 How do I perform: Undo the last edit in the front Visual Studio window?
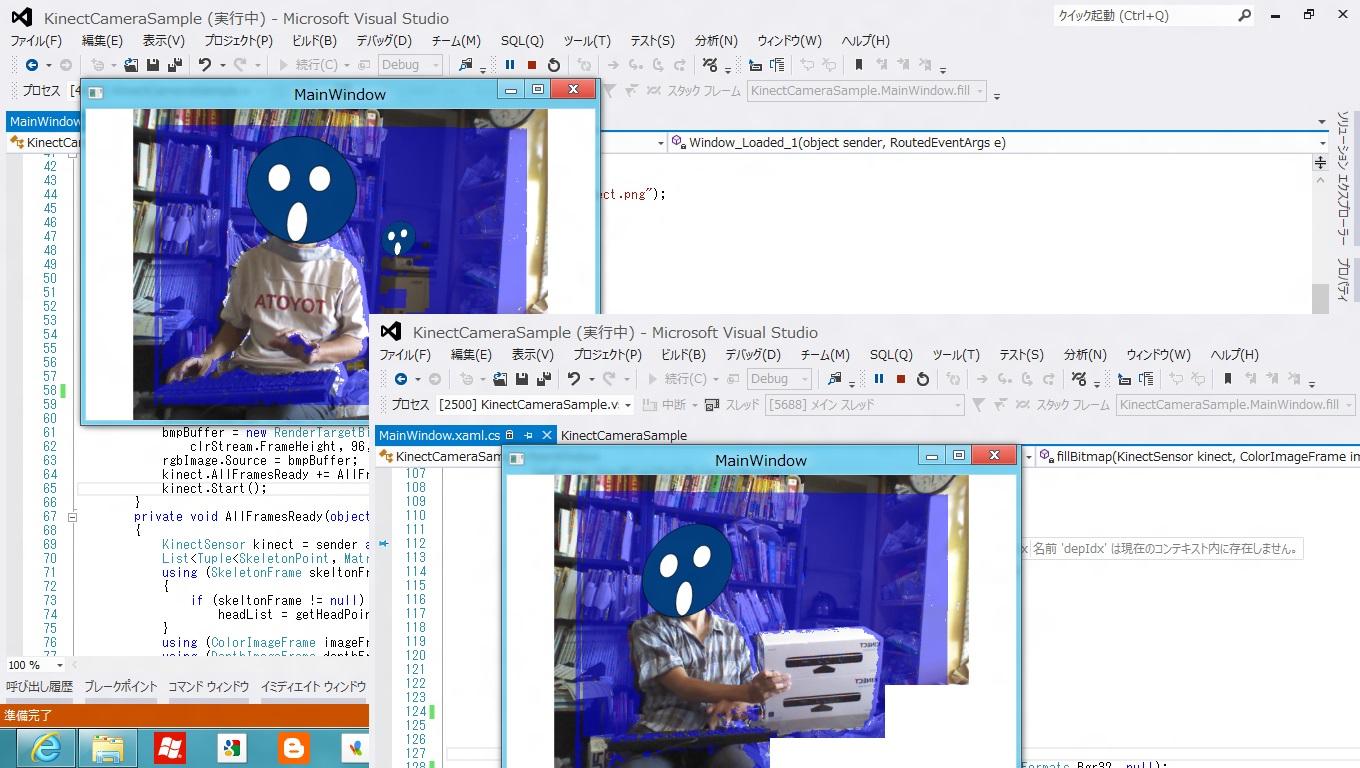[573, 379]
